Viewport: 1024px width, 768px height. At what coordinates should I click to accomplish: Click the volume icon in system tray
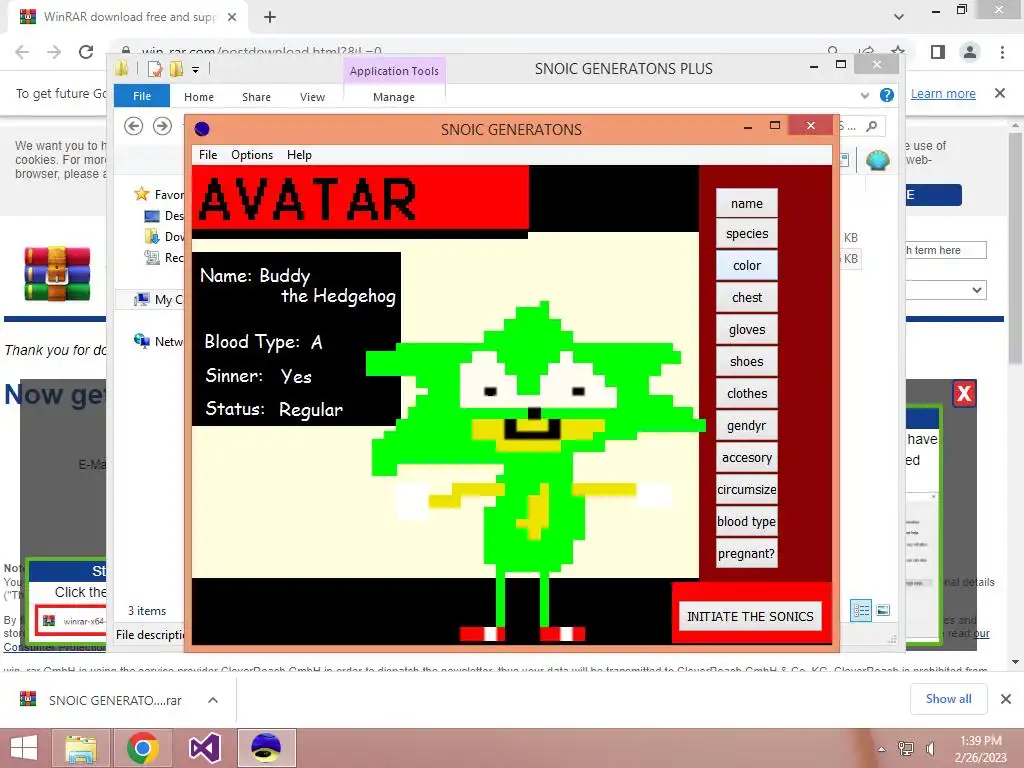(x=931, y=749)
